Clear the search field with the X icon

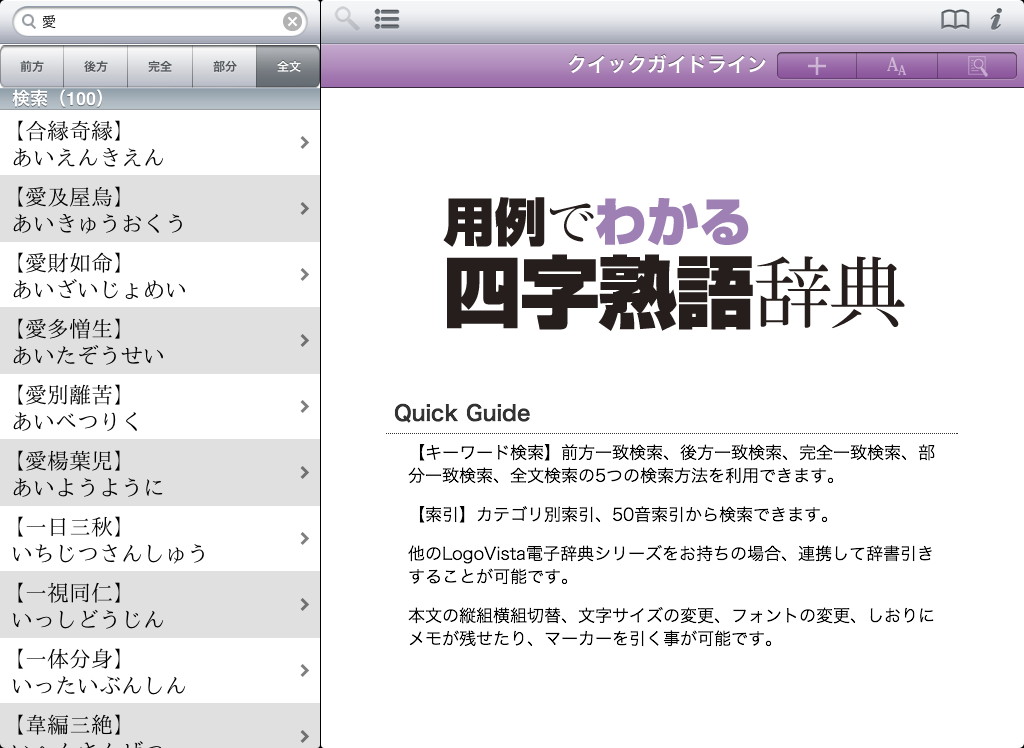[x=292, y=21]
